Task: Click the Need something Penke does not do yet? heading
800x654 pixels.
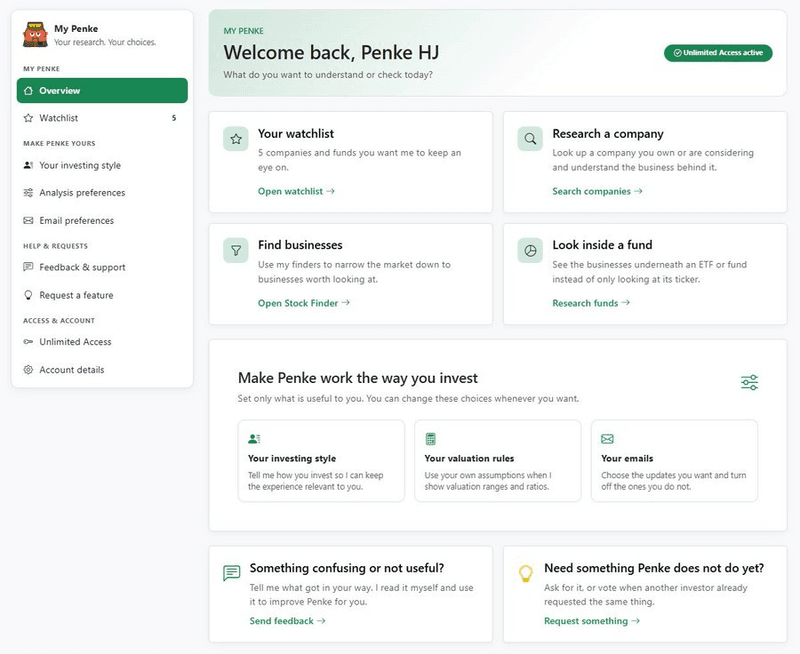Action: (x=654, y=568)
